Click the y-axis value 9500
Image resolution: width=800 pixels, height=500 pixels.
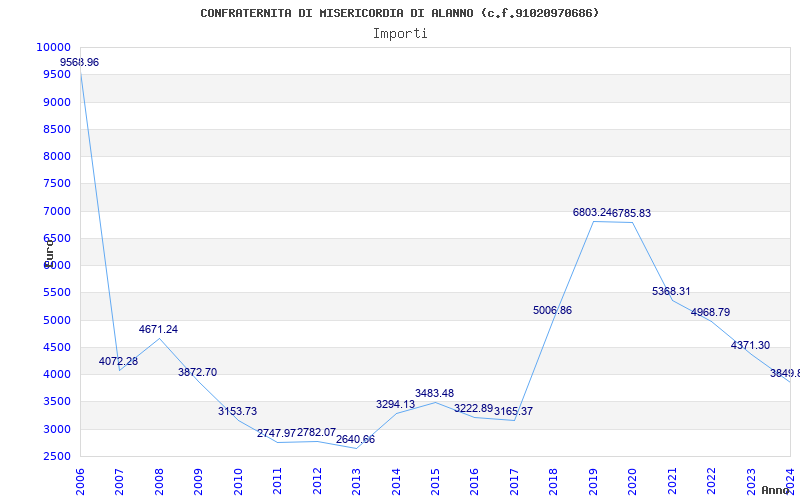(57, 74)
